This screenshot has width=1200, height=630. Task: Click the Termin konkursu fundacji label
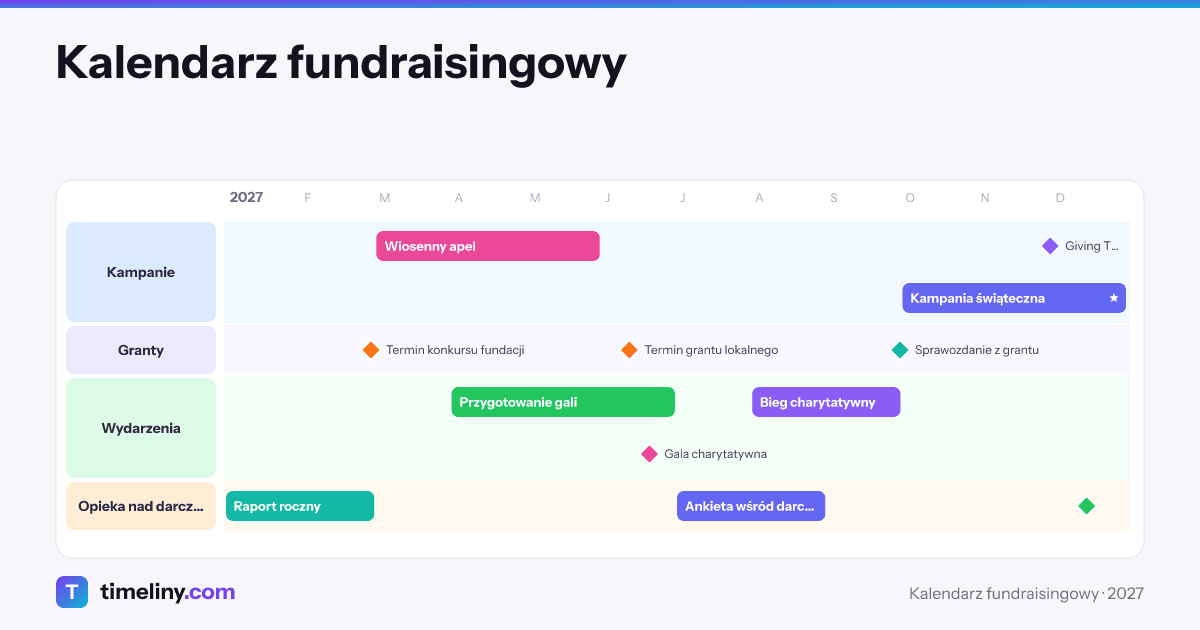455,350
